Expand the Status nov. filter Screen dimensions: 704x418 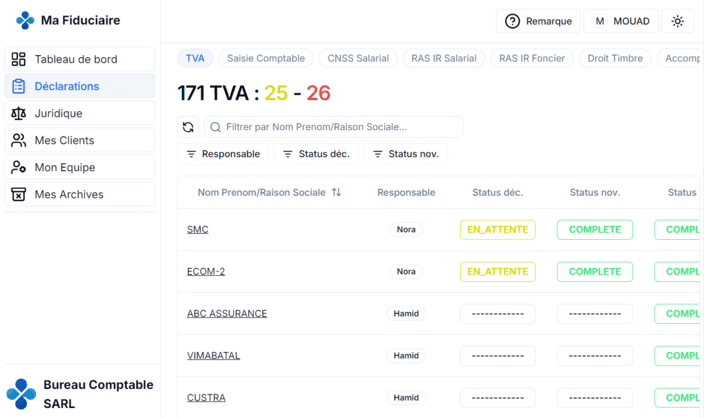point(405,154)
